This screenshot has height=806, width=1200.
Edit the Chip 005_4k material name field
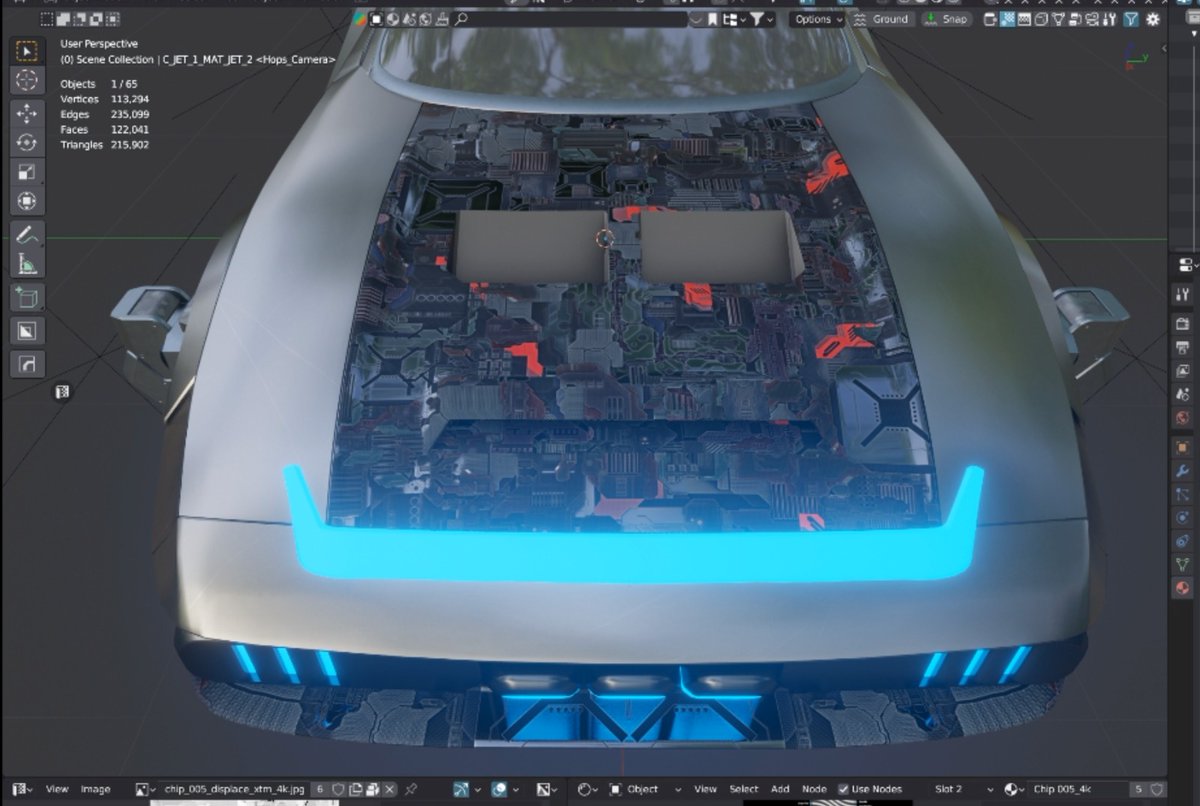[x=1080, y=789]
